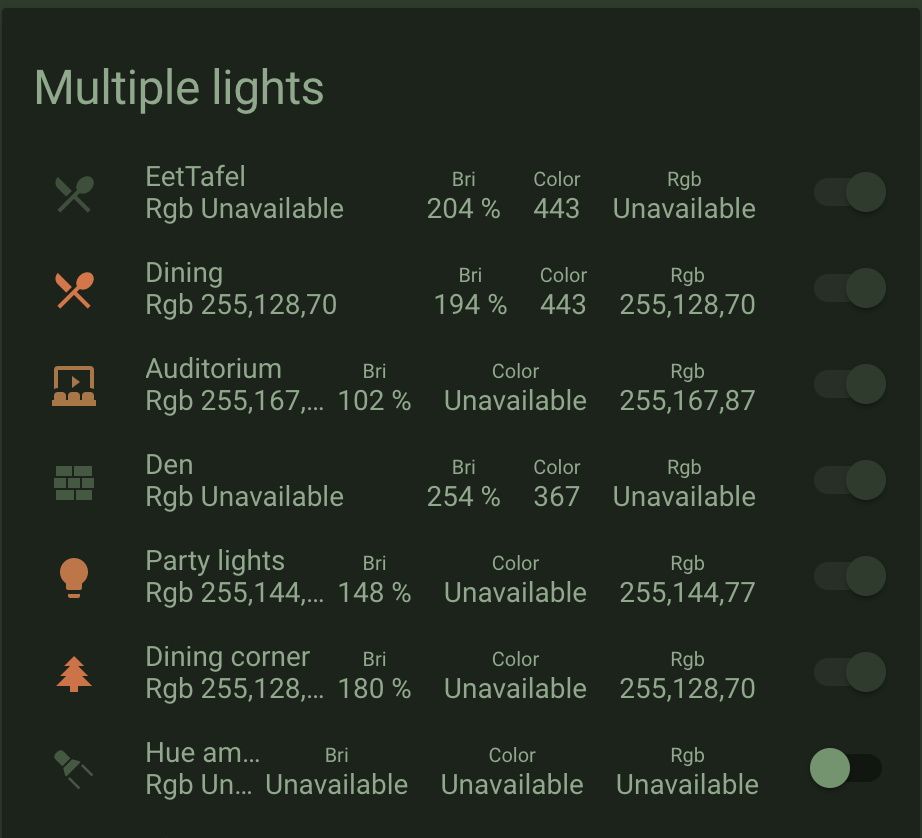Click the orange silverware icon next to Dining

pyautogui.click(x=73, y=288)
